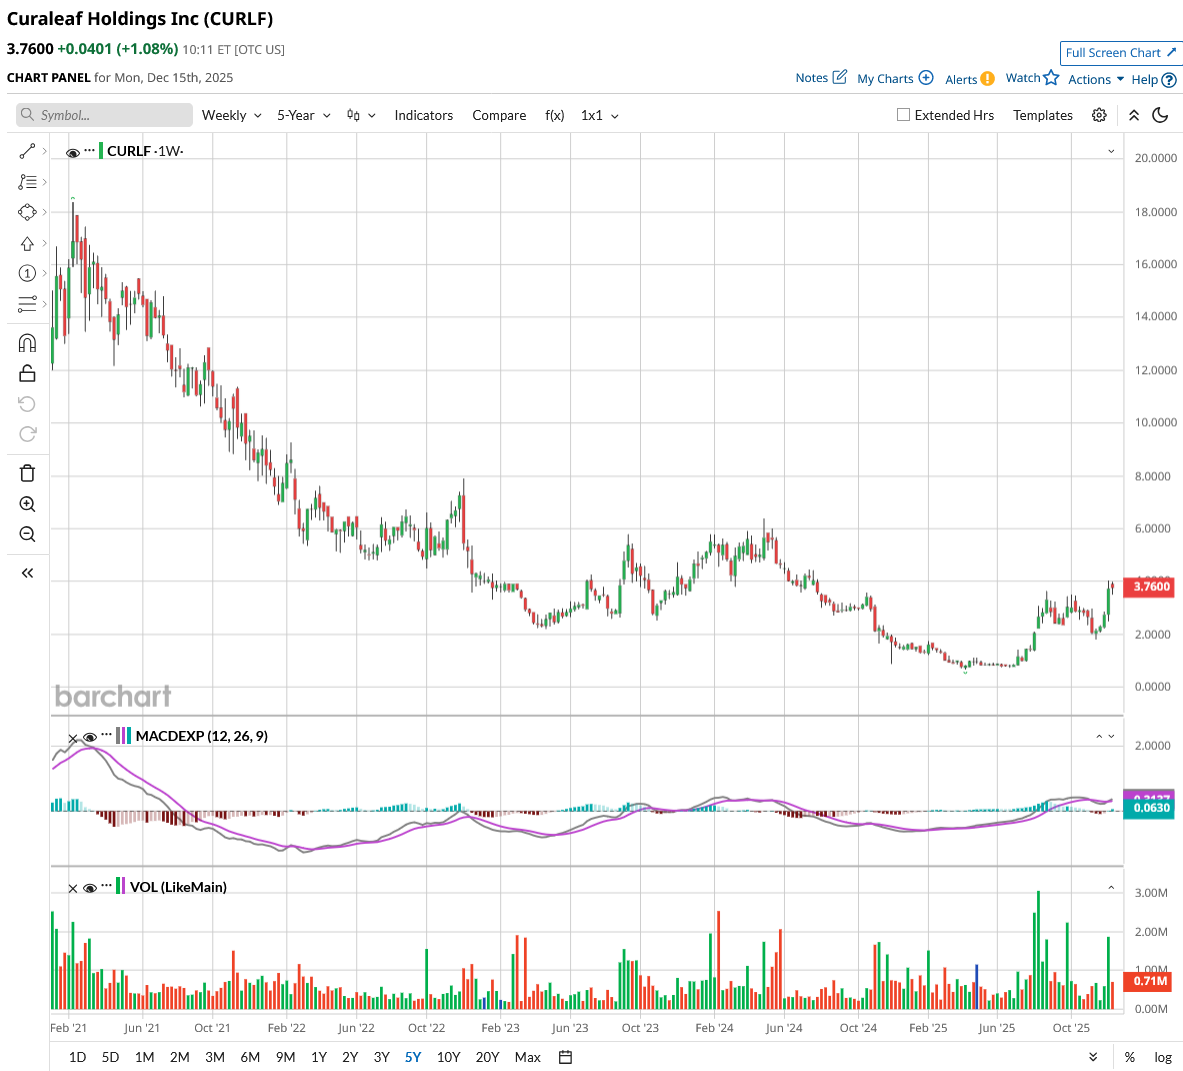
Task: Select the Max range
Action: coord(527,1057)
